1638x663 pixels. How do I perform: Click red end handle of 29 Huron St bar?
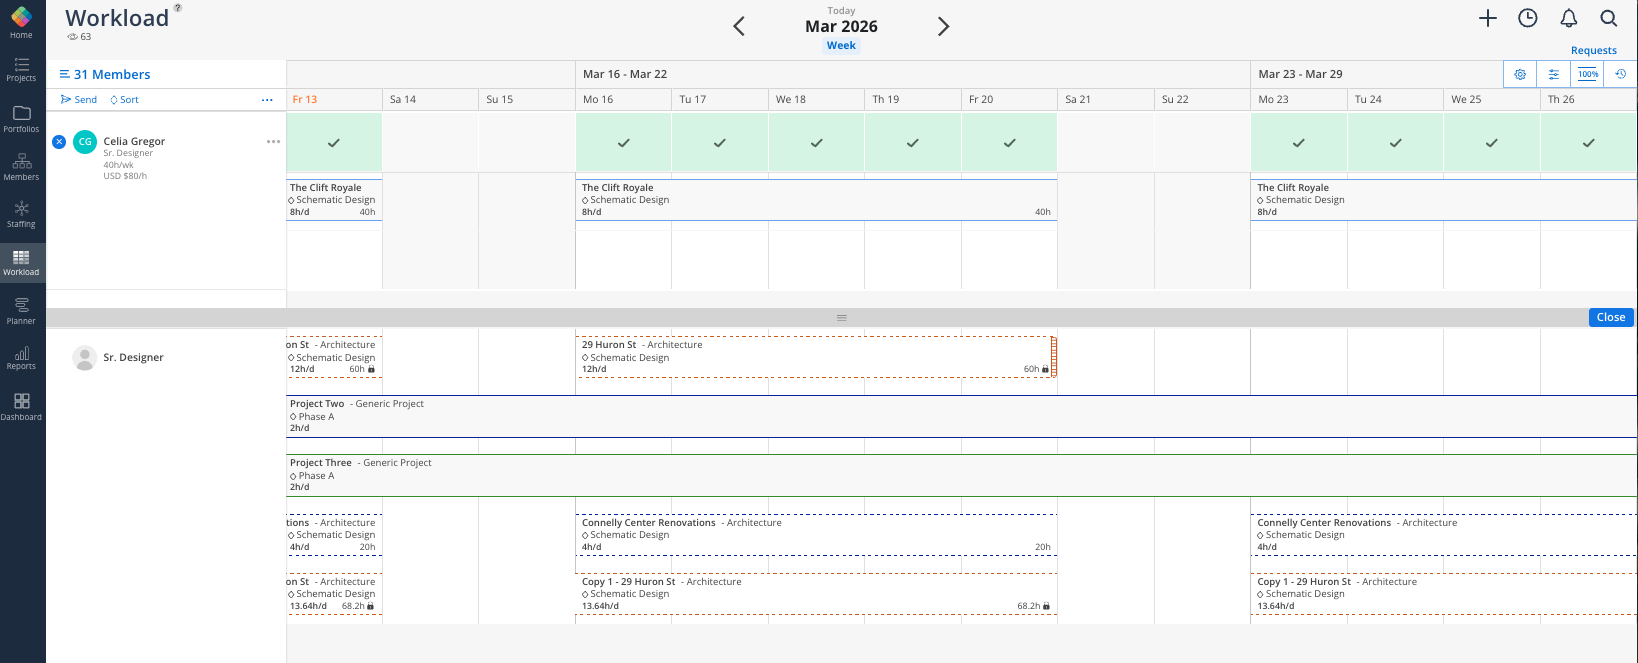[1054, 357]
